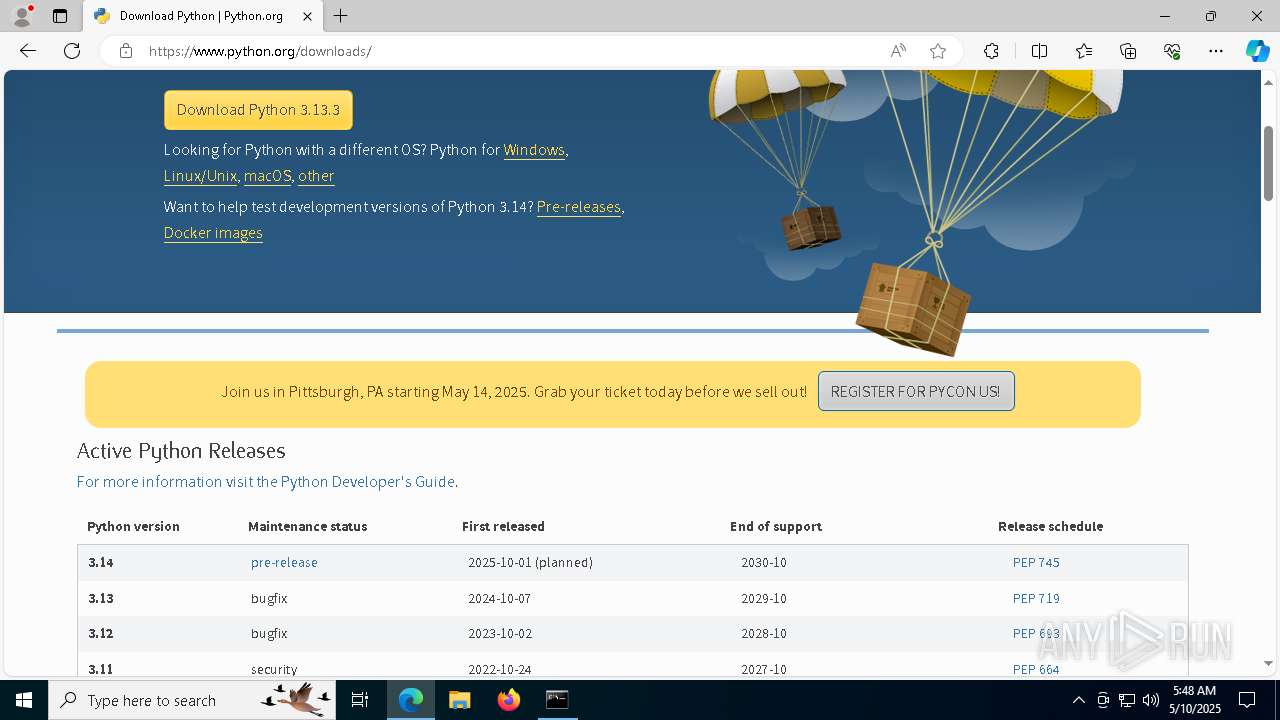Open the Windows download link

pyautogui.click(x=534, y=150)
